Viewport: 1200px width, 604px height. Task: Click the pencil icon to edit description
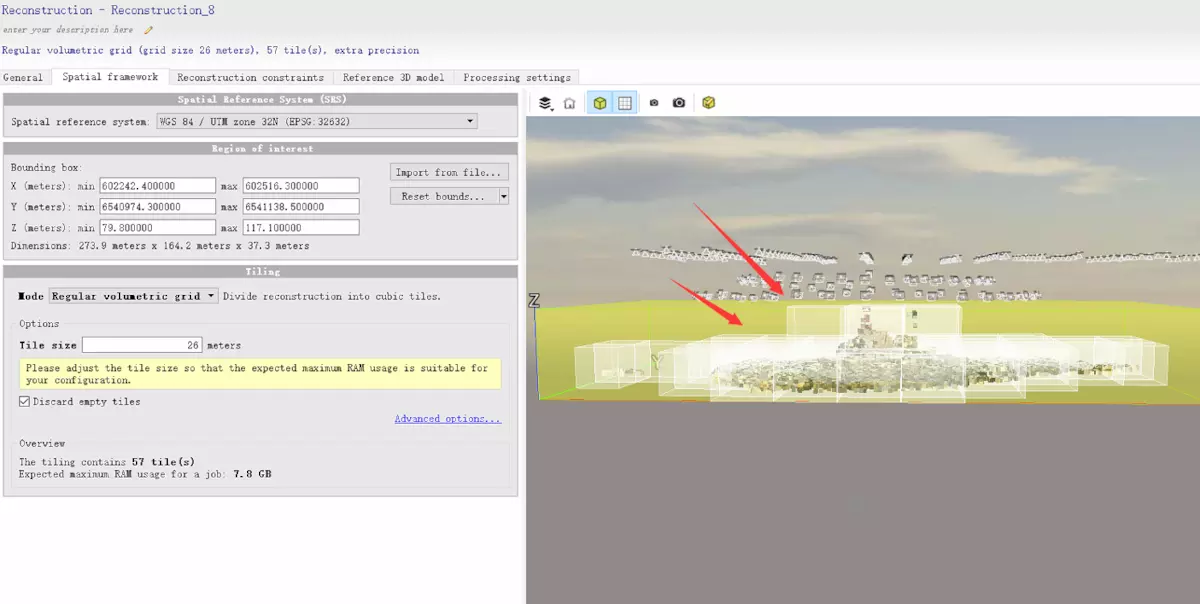149,30
